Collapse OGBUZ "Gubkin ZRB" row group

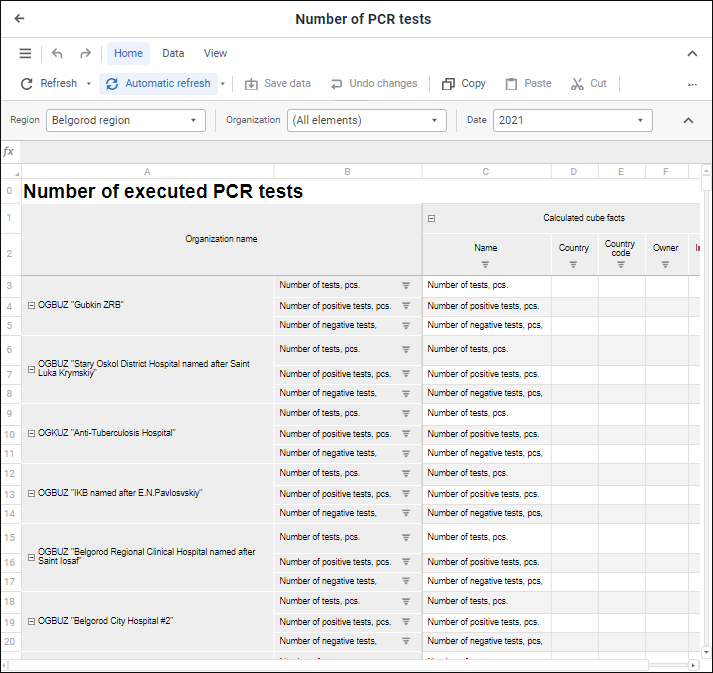pyautogui.click(x=31, y=305)
